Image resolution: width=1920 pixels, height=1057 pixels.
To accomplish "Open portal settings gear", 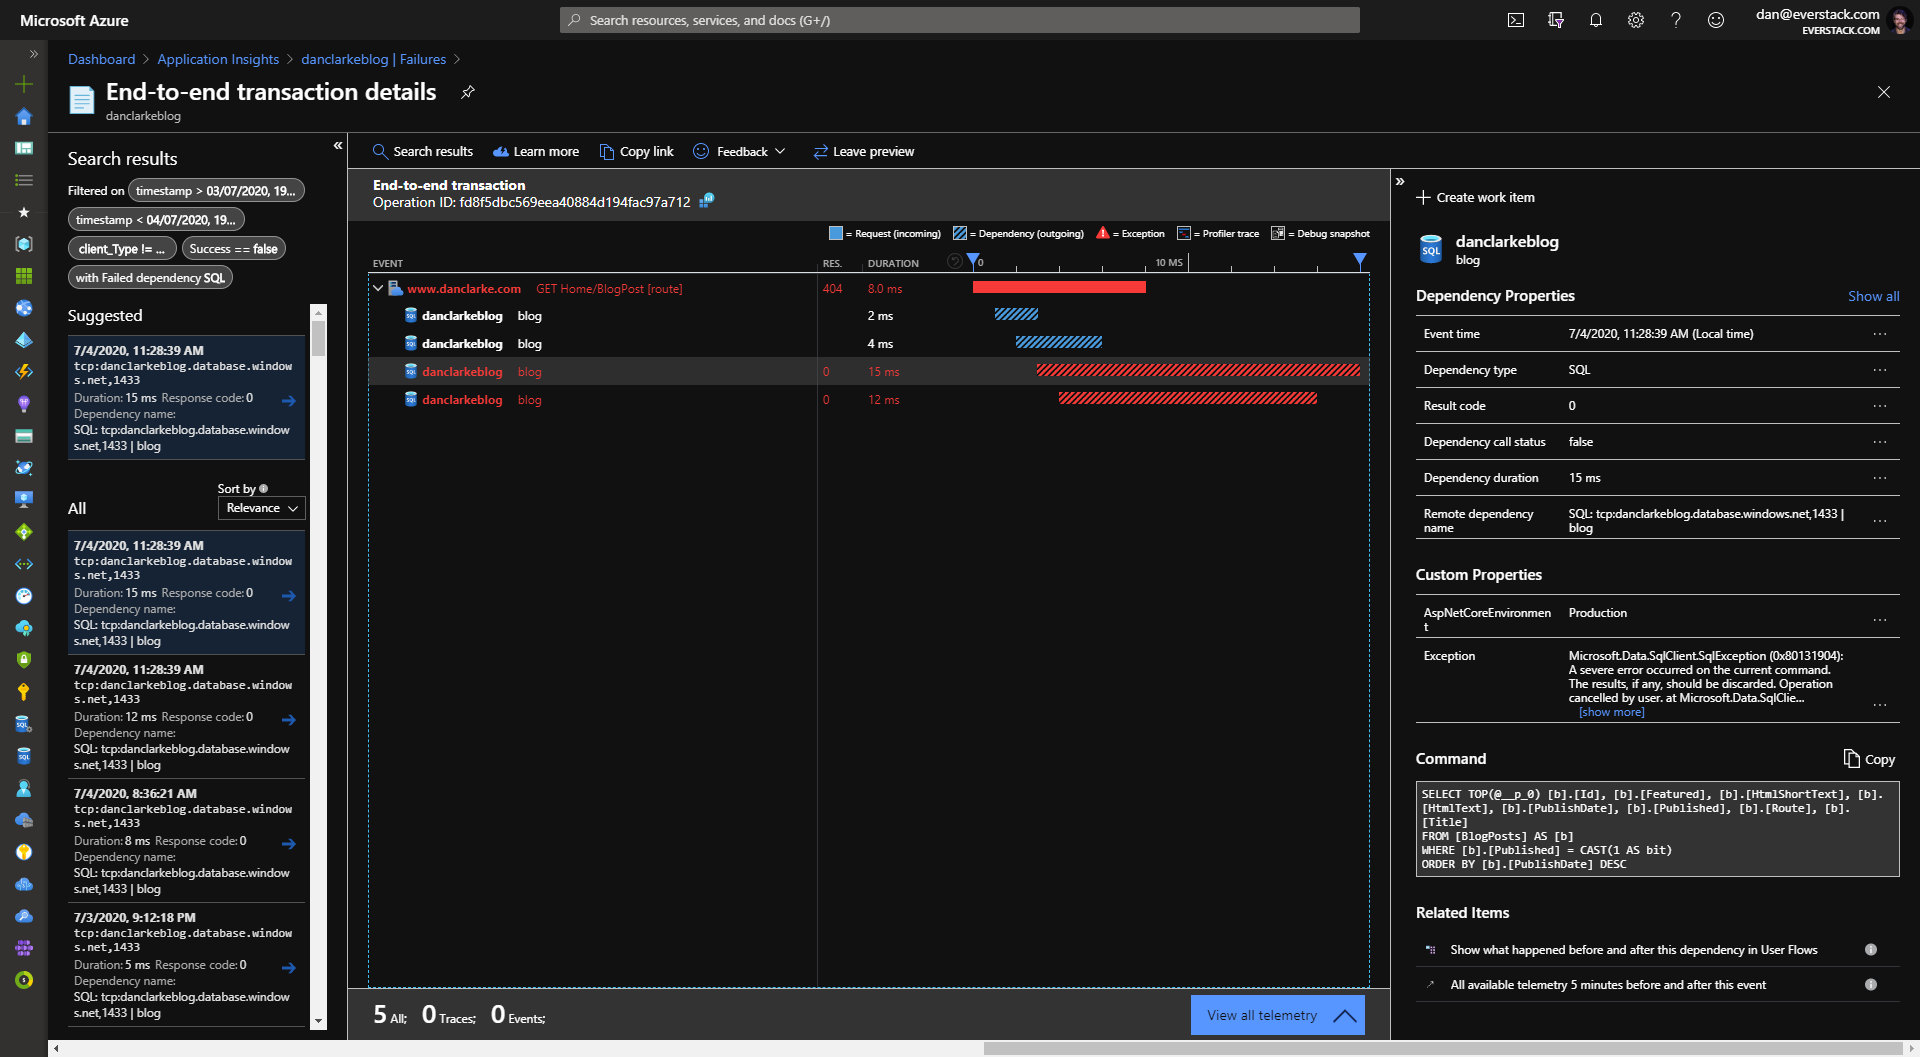I will coord(1636,20).
